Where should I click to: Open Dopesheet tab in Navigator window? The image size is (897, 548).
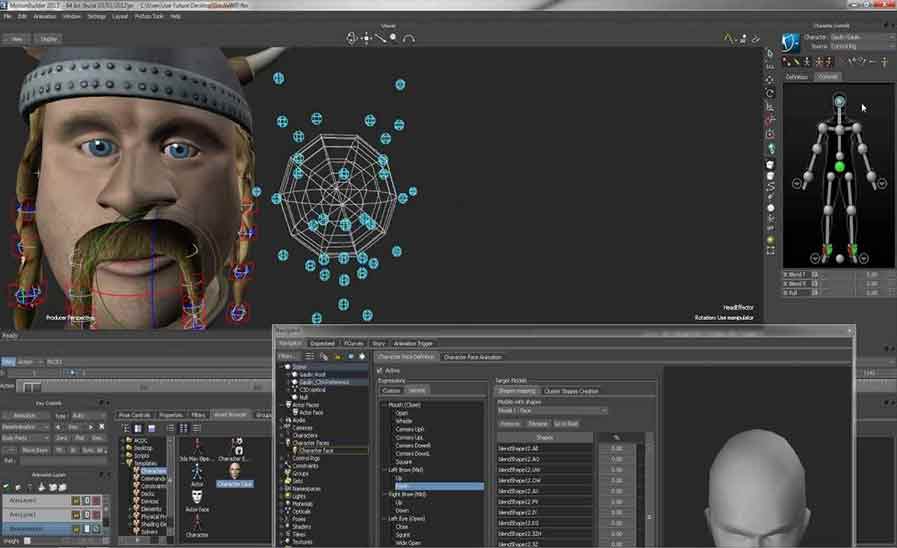322,344
